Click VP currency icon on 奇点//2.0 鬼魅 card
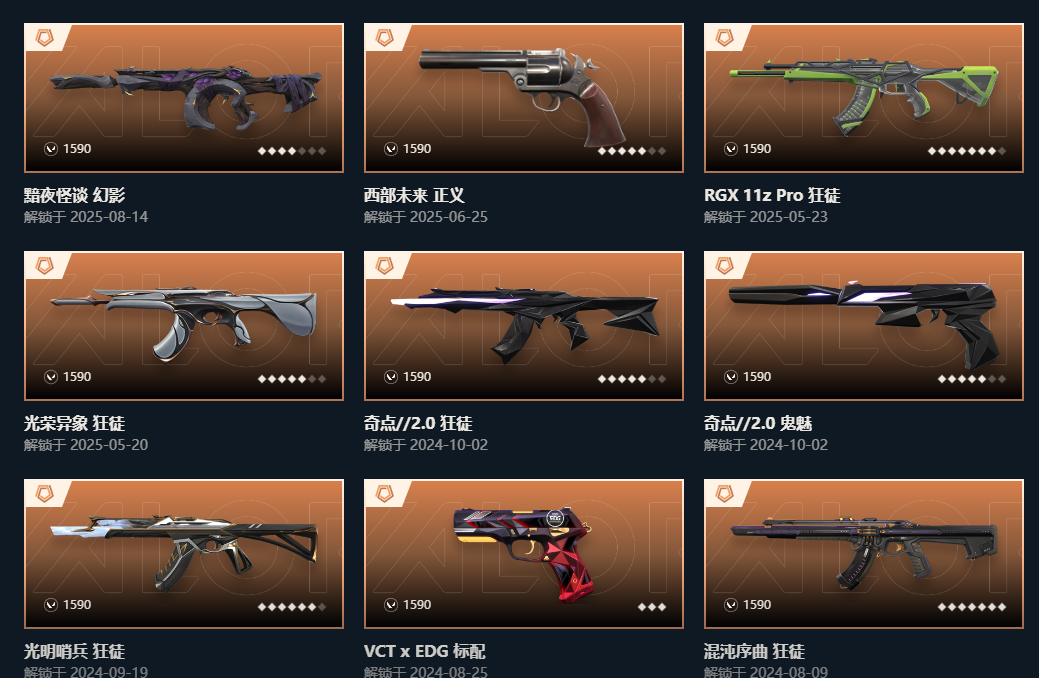The image size is (1039, 678). pos(731,377)
